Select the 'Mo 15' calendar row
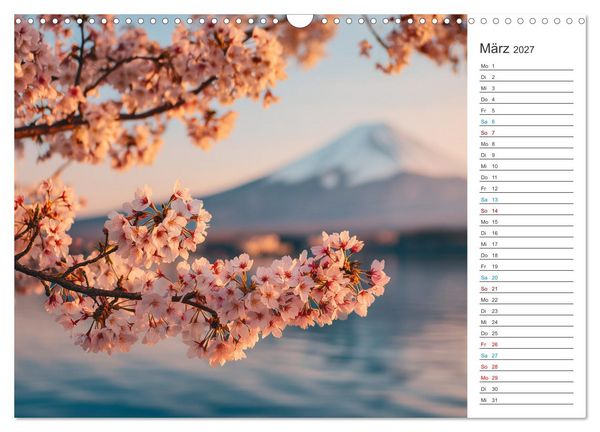This screenshot has width=600, height=432. click(527, 222)
